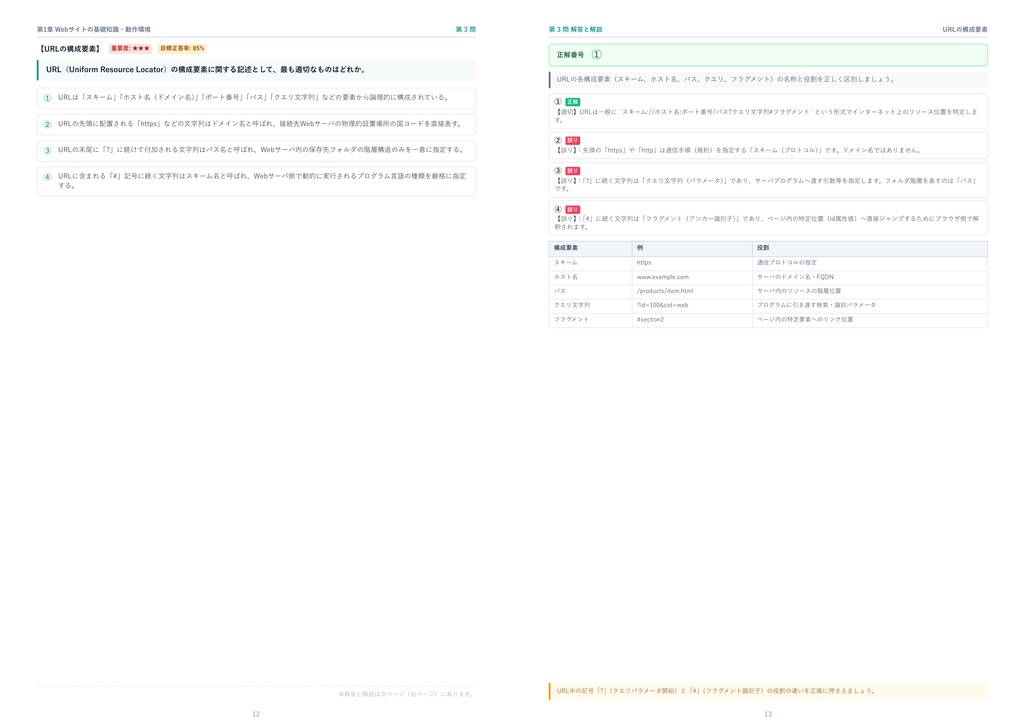Click explanation ② text about 'https' や 'http' スキーム
1024x724 pixels.
tap(738, 150)
